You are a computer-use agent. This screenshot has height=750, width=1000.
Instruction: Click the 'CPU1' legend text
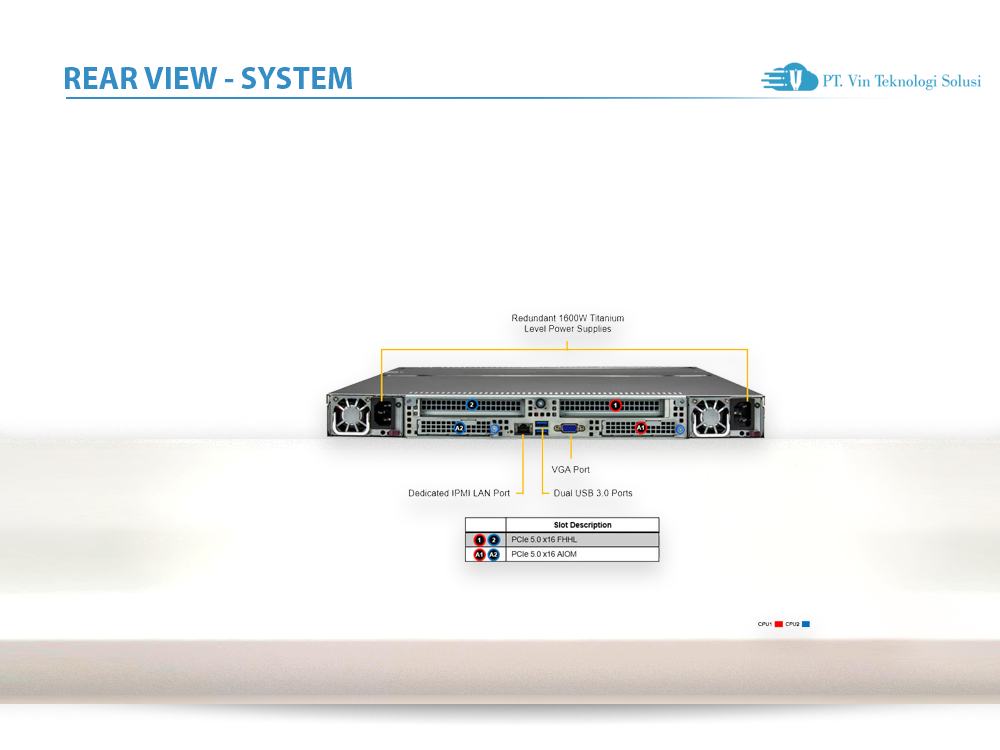765,624
